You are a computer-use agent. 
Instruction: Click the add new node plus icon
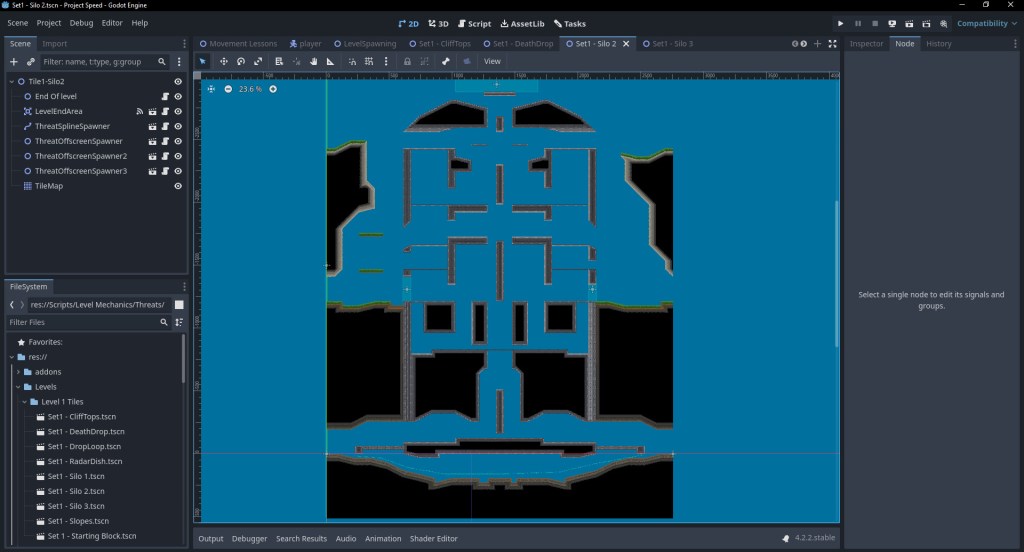13,62
